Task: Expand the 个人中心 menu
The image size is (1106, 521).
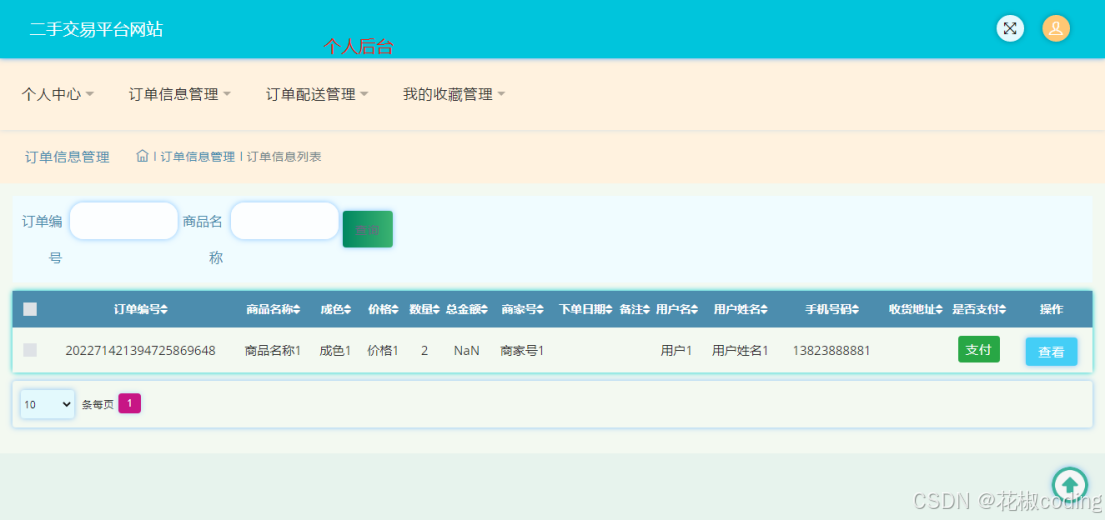Action: pyautogui.click(x=57, y=94)
